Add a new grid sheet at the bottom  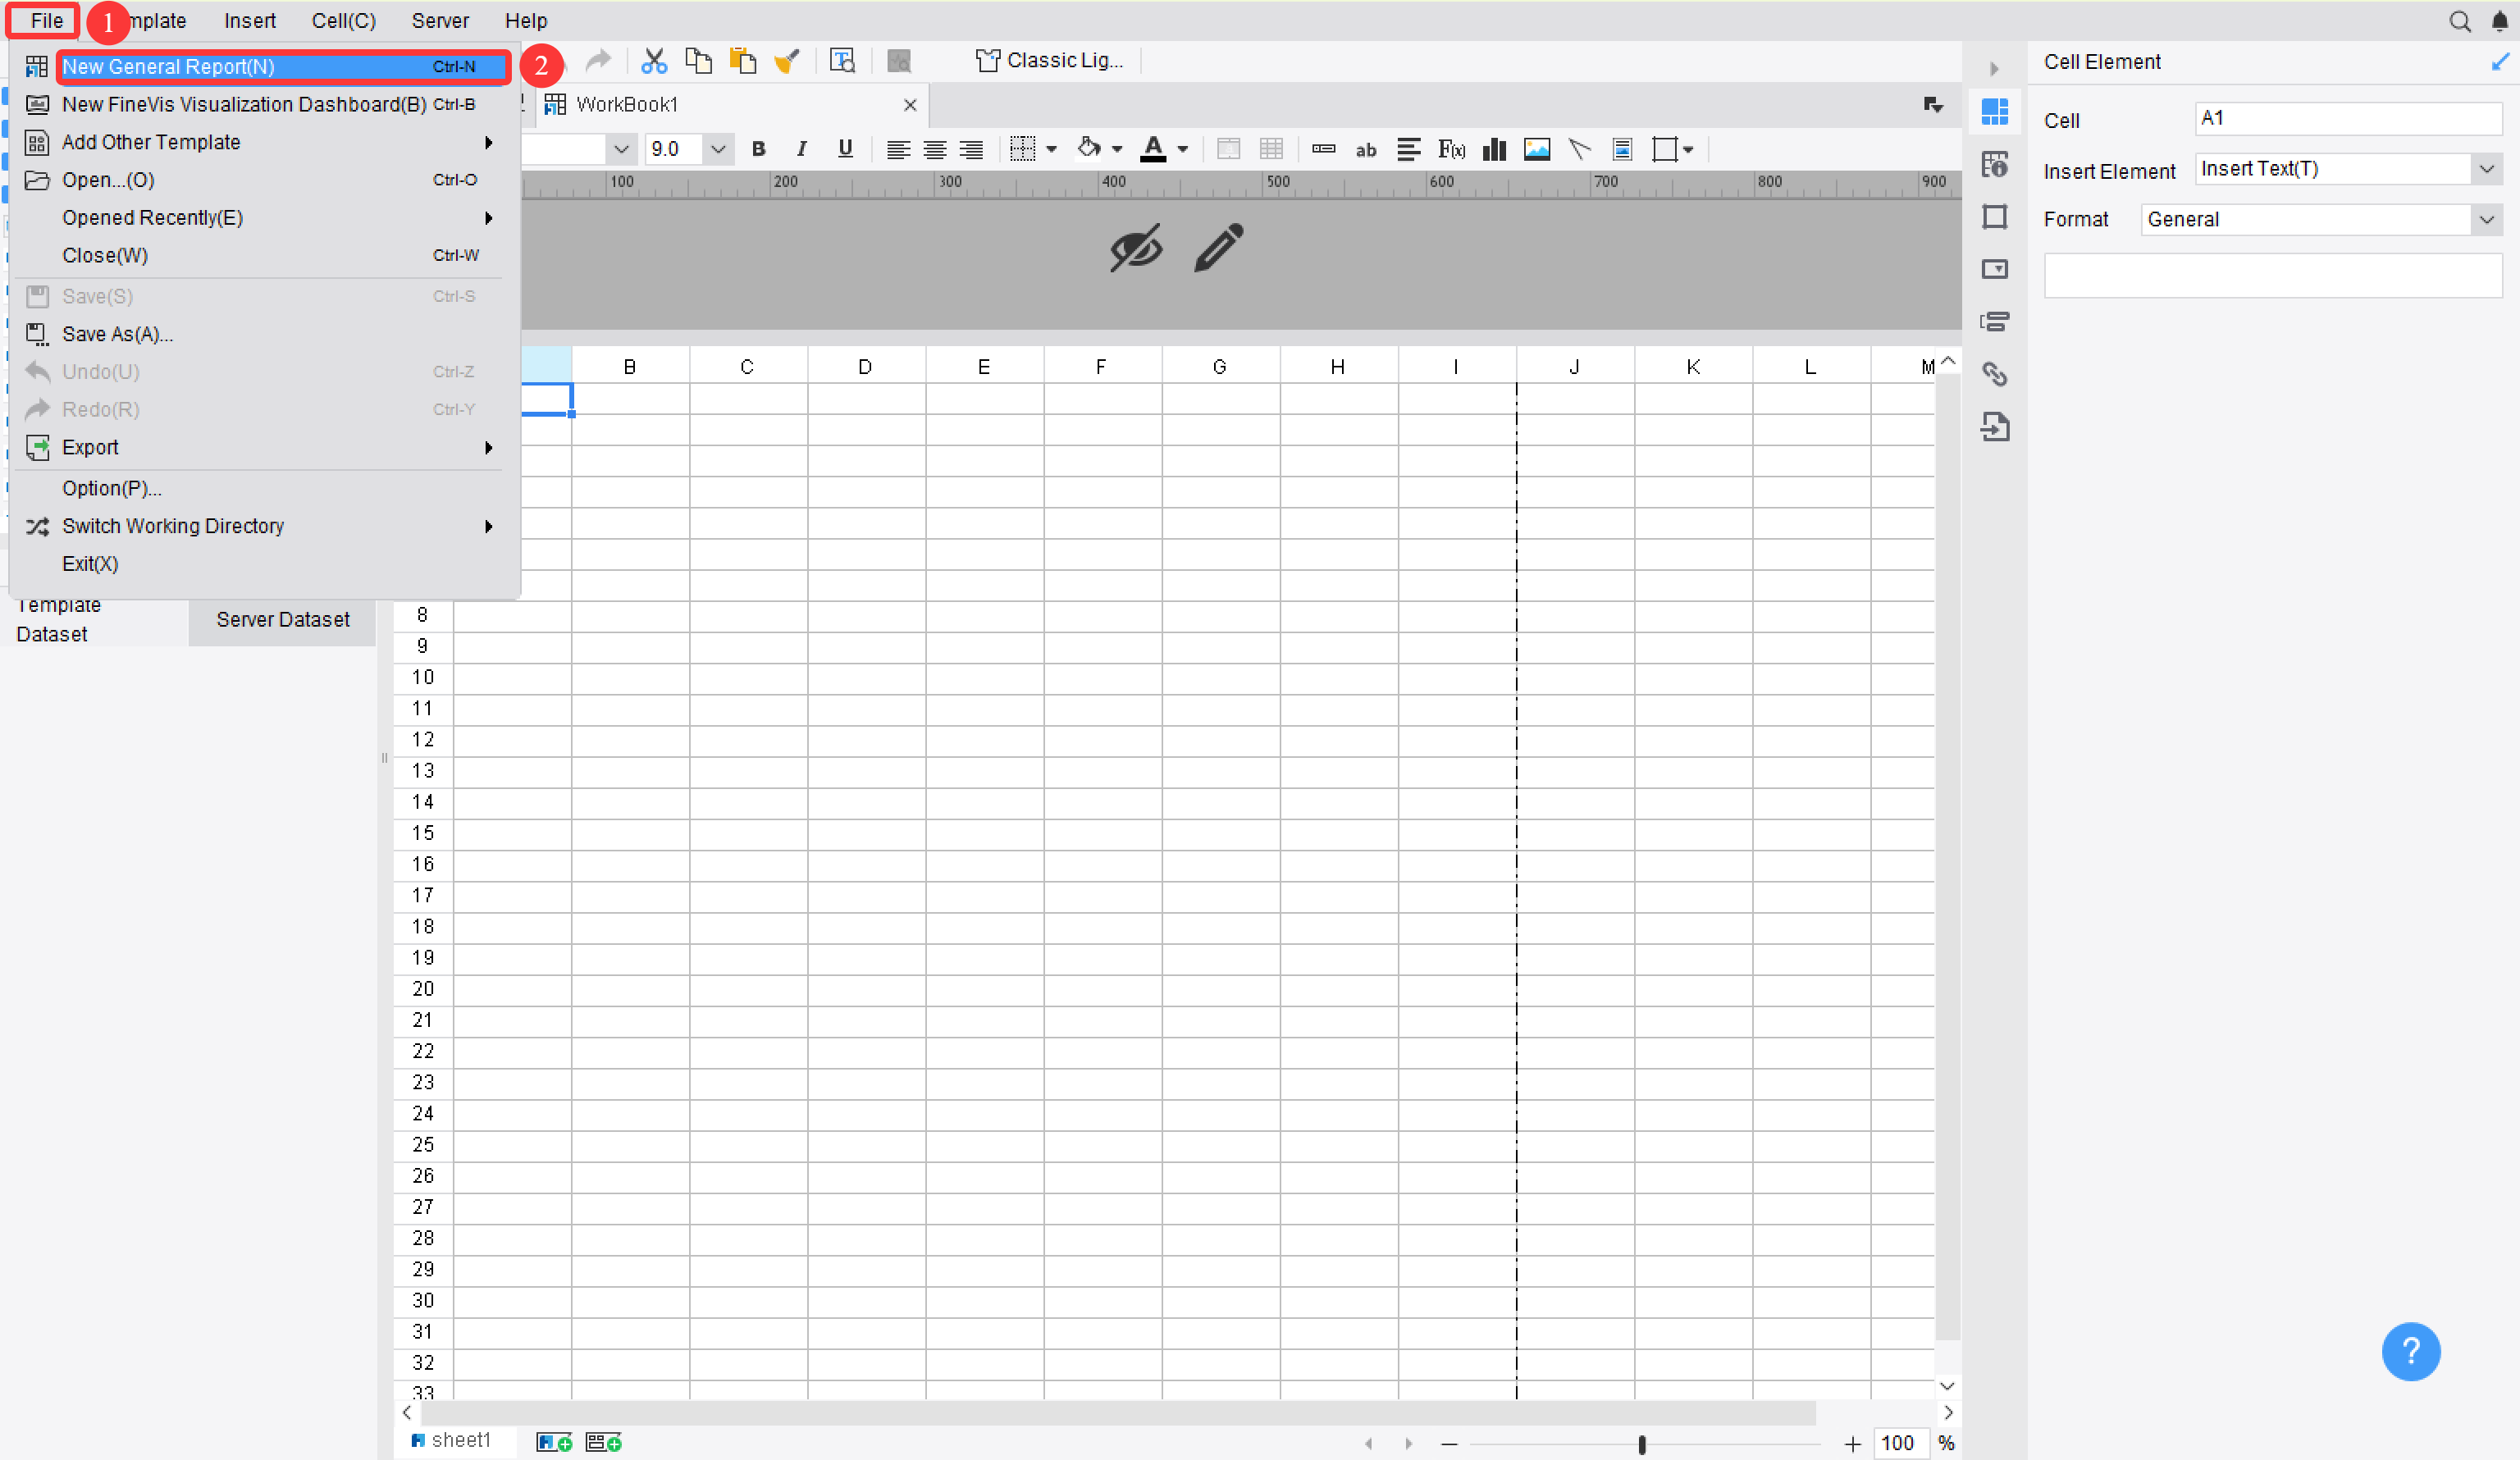(x=553, y=1442)
